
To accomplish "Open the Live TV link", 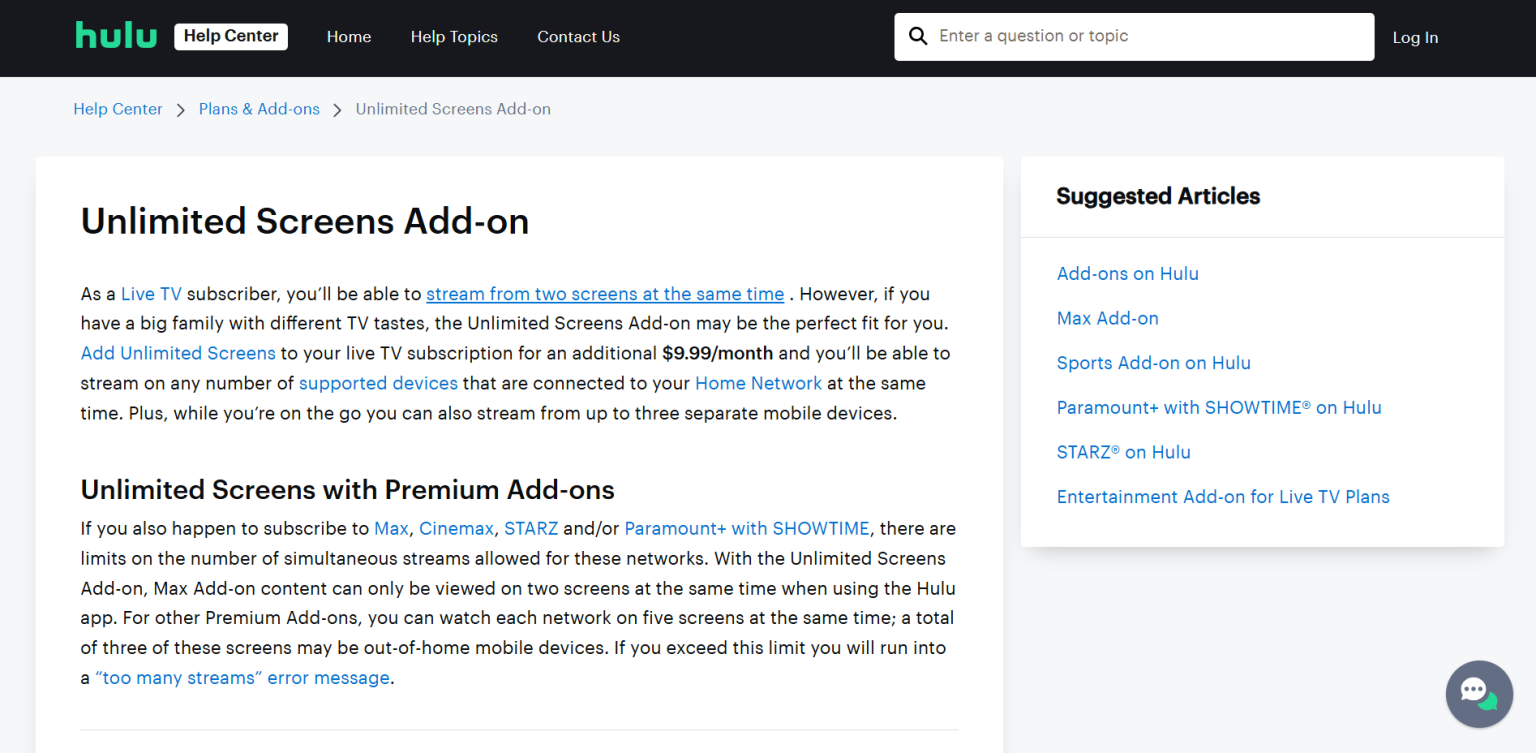I will click(151, 294).
